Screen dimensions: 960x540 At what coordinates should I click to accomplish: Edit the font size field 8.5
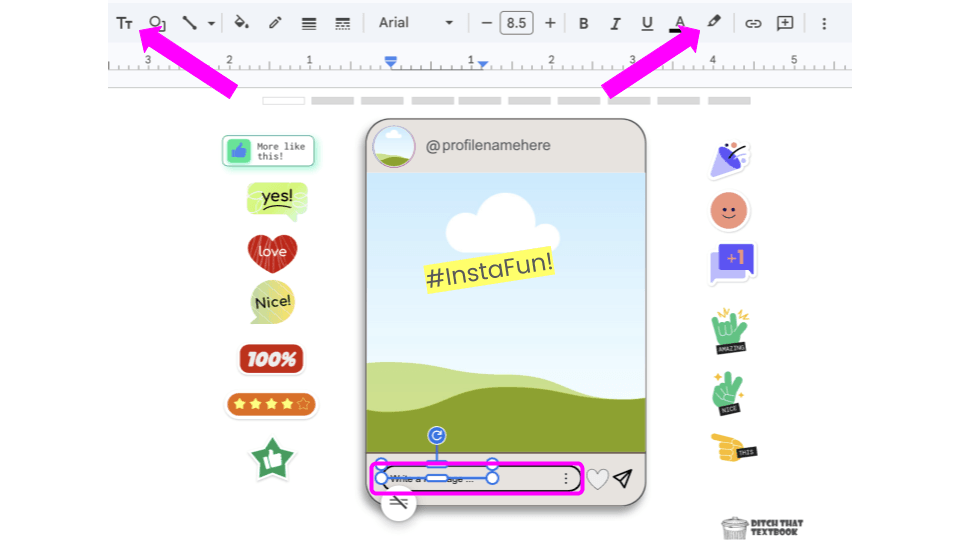516,23
